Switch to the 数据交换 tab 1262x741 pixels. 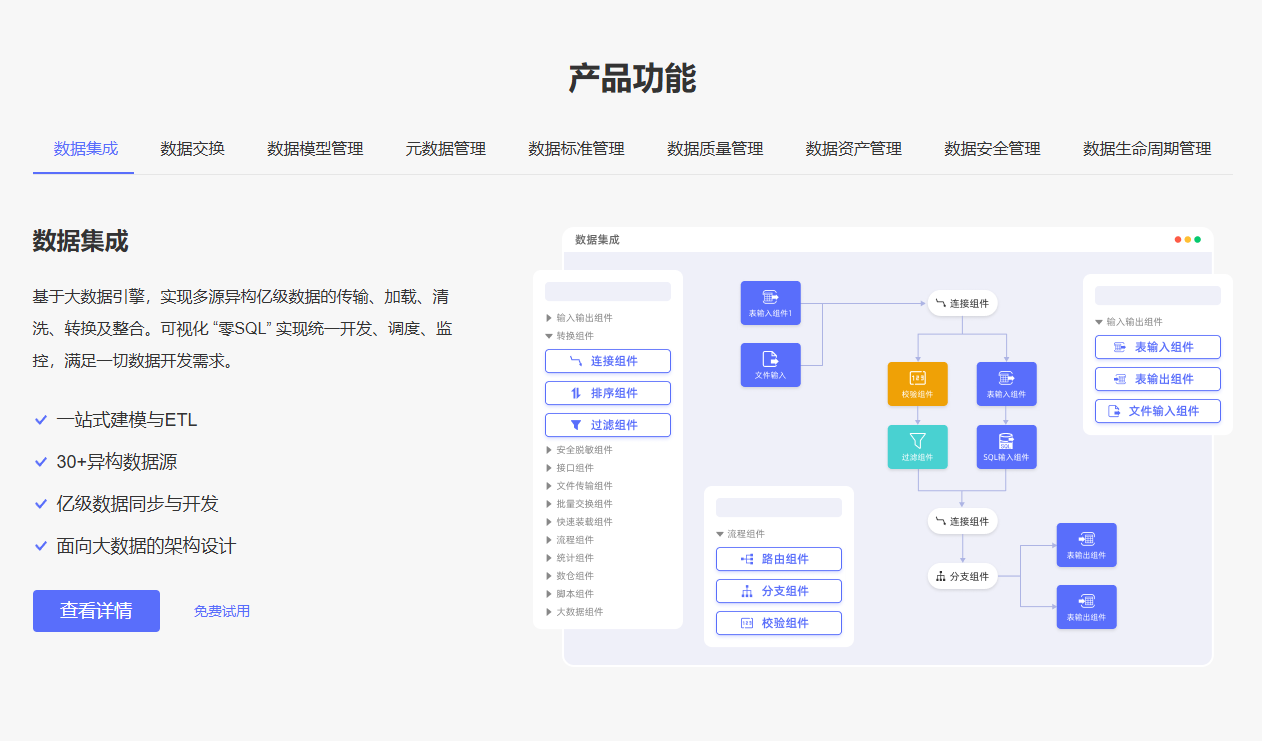click(x=192, y=148)
